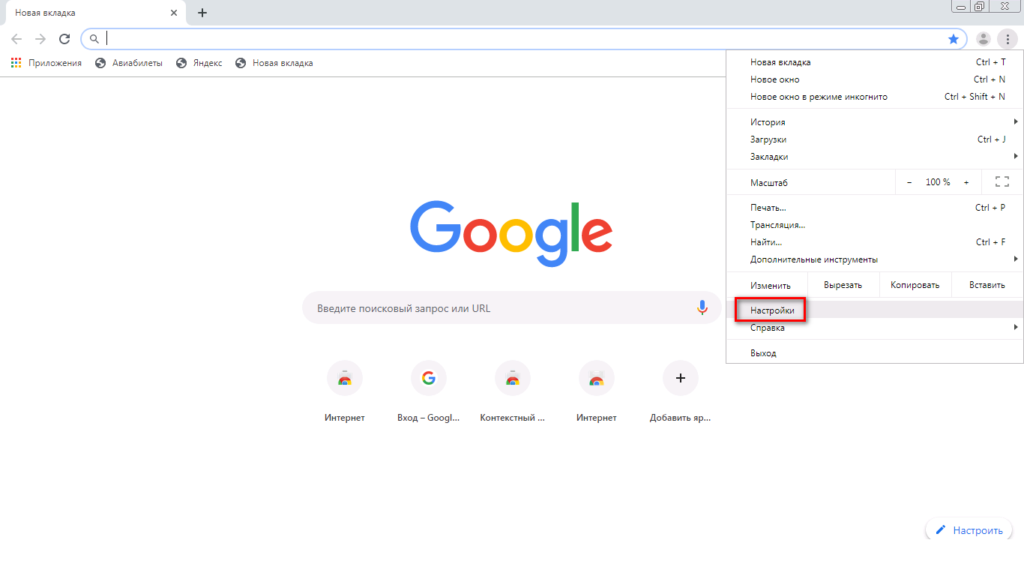1024x576 pixels.
Task: Open the Приложения apps grid bookmark
Action: 46,63
